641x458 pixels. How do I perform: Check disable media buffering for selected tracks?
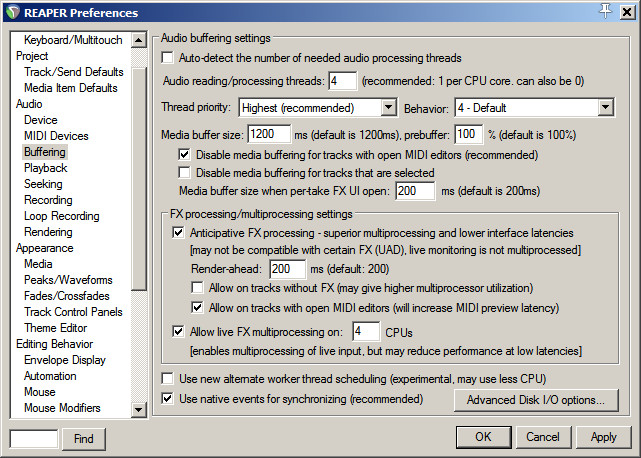[x=184, y=173]
